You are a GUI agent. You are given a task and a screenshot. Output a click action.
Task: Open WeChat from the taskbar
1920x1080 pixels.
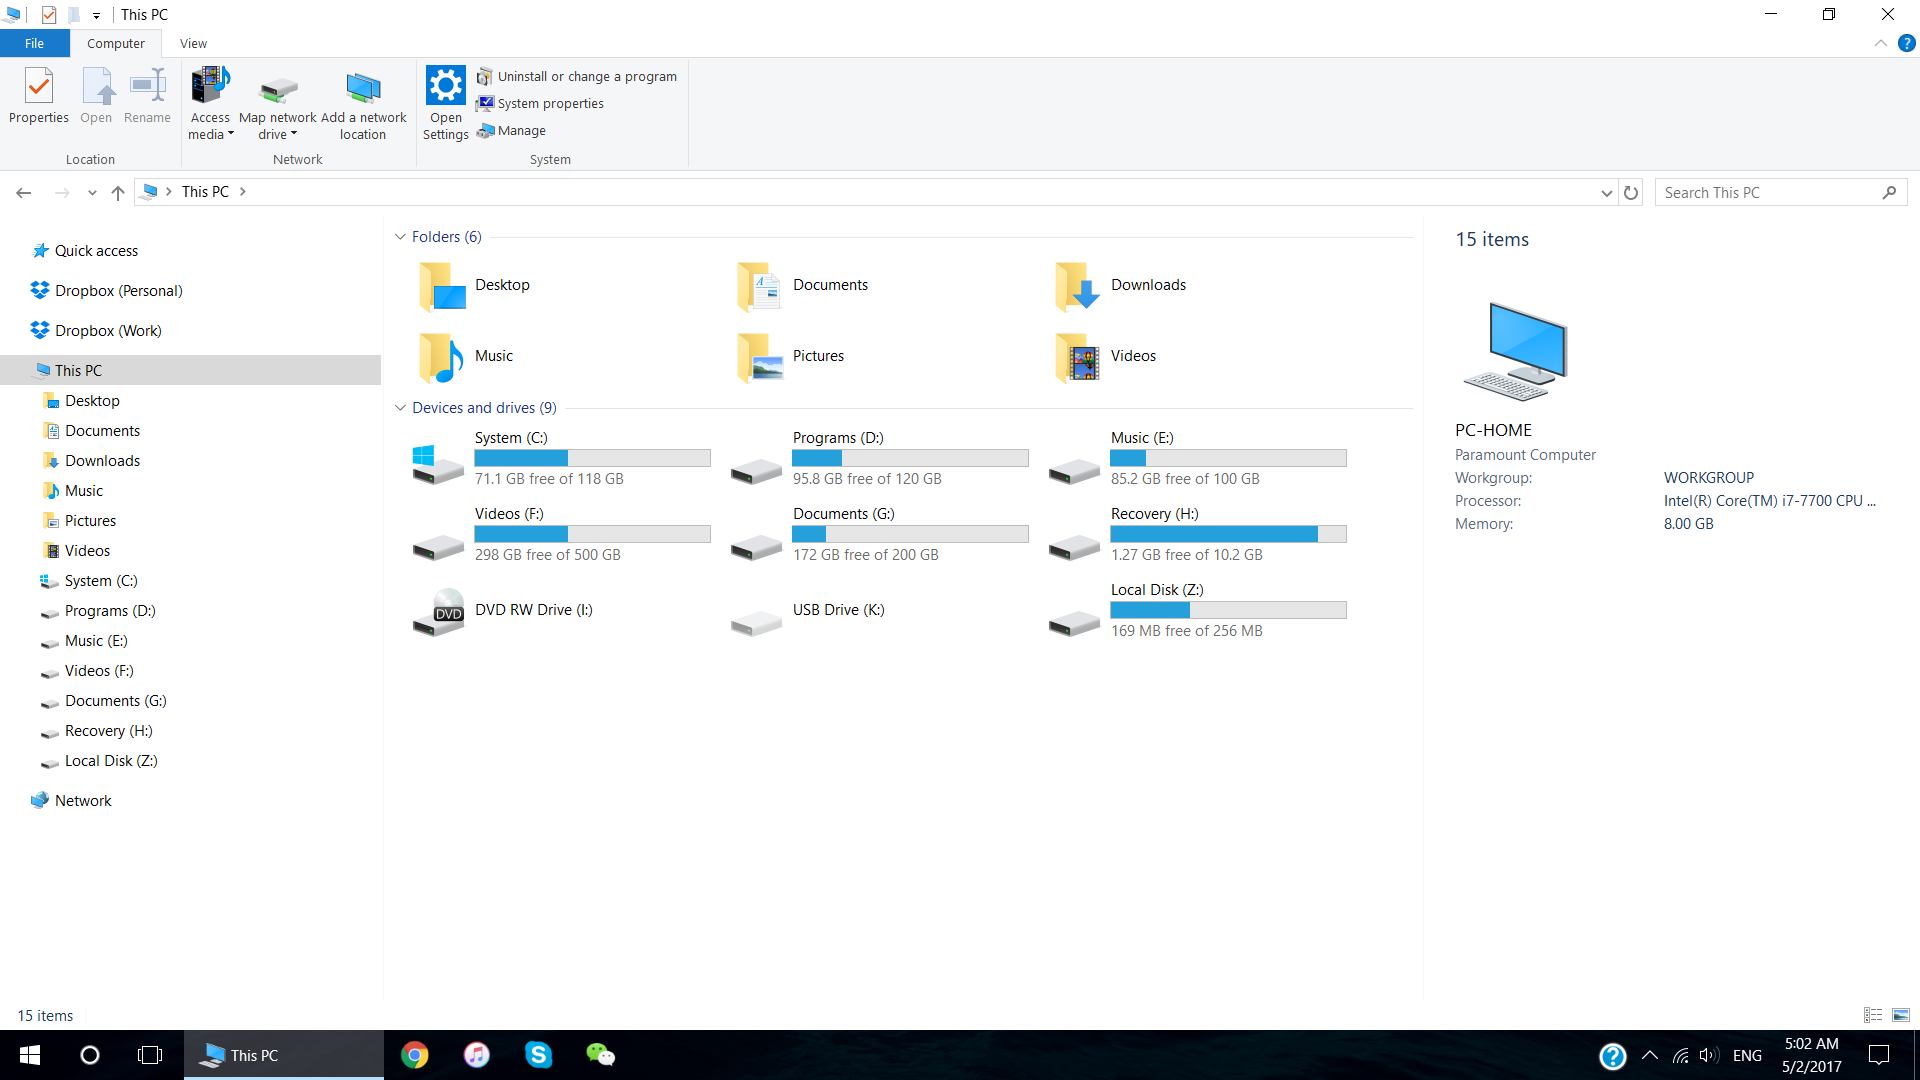(600, 1054)
